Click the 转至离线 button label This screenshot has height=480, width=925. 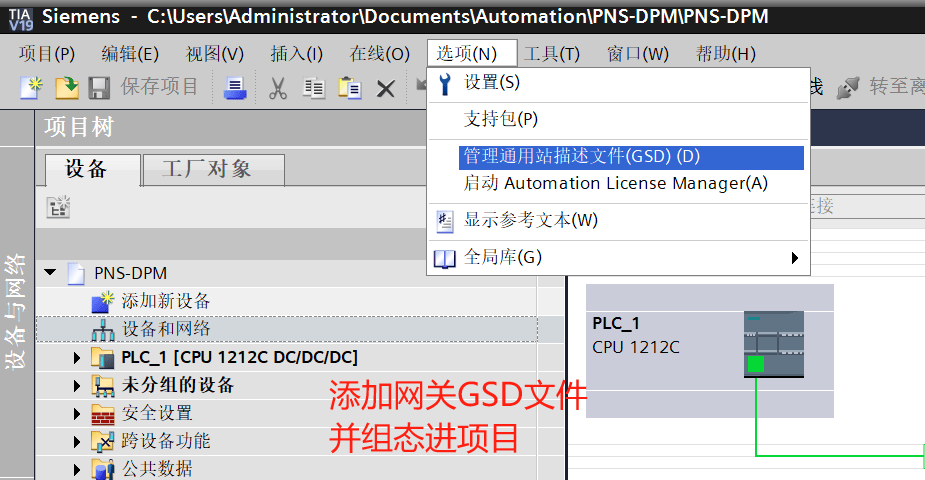897,87
